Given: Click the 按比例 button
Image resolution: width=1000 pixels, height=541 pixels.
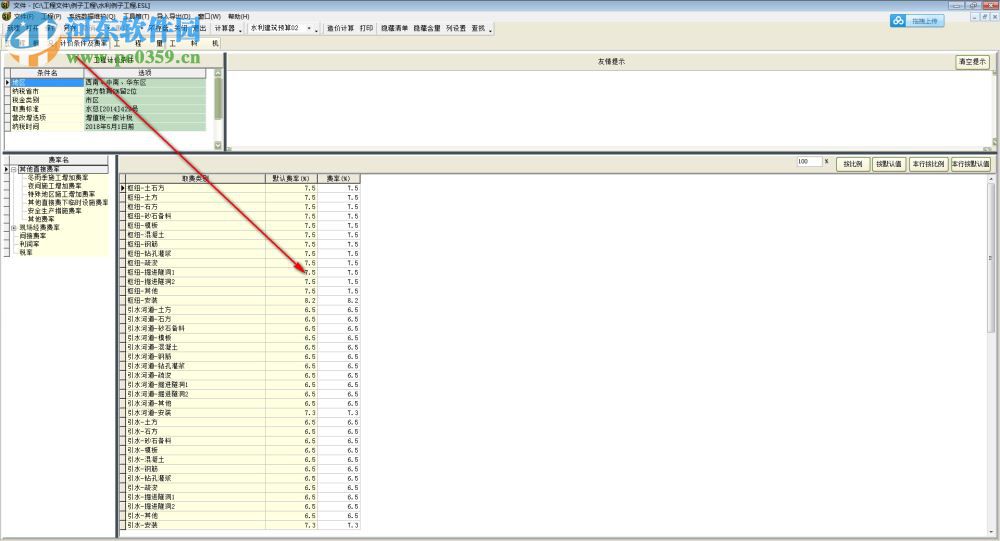Looking at the screenshot, I should [853, 164].
